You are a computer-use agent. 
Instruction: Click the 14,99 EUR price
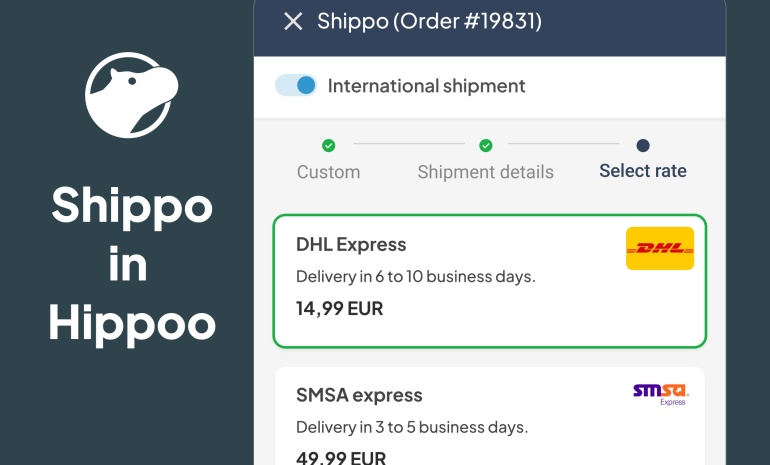coord(339,309)
